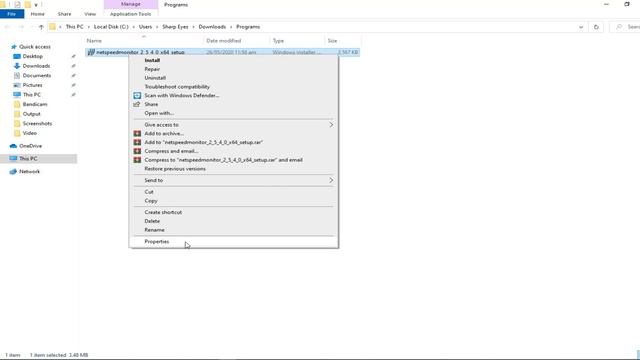This screenshot has width=640, height=360.
Task: Click pinned This PC under Quick access
Action: [x=31, y=95]
